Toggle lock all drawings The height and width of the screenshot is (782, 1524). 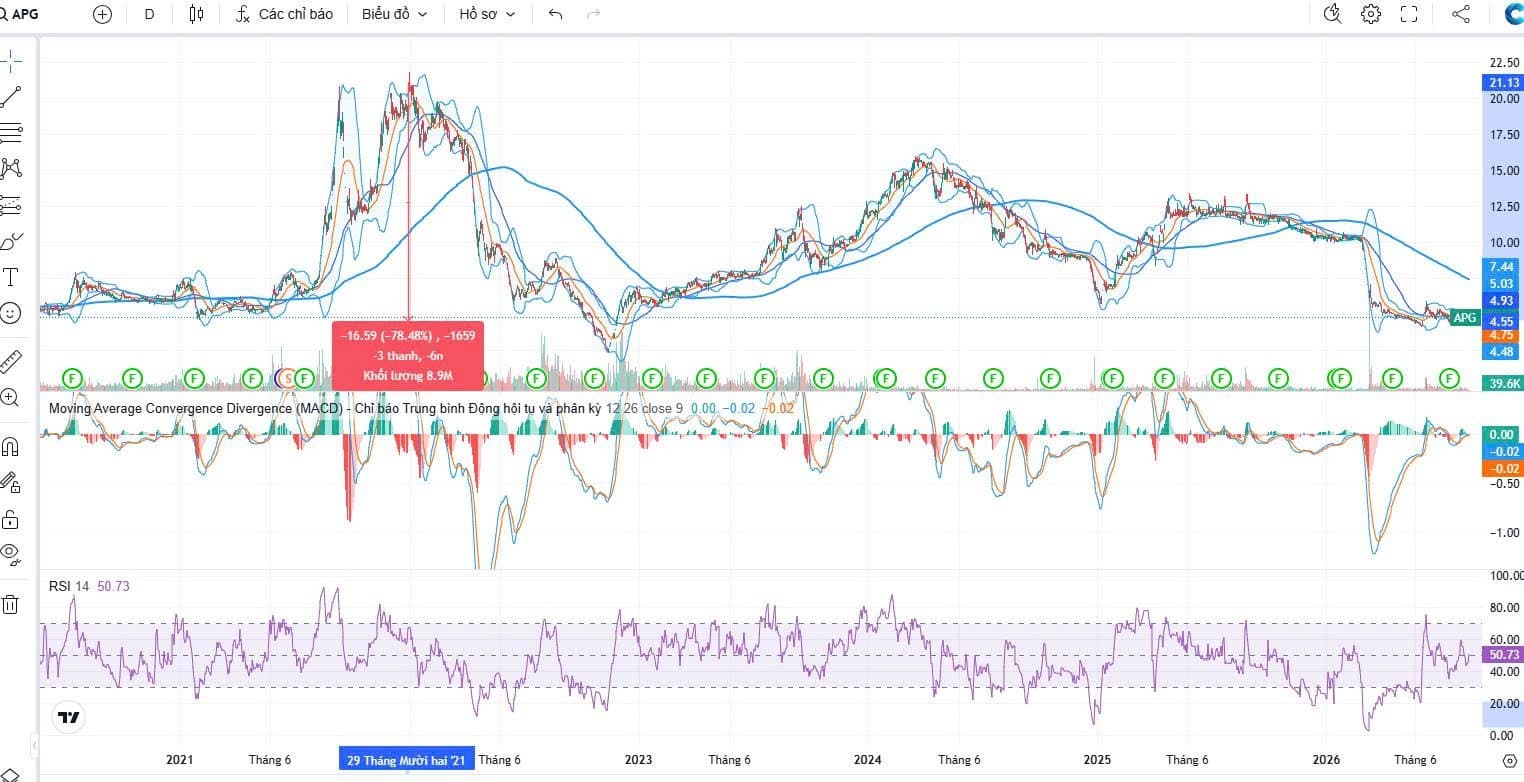(x=10, y=519)
